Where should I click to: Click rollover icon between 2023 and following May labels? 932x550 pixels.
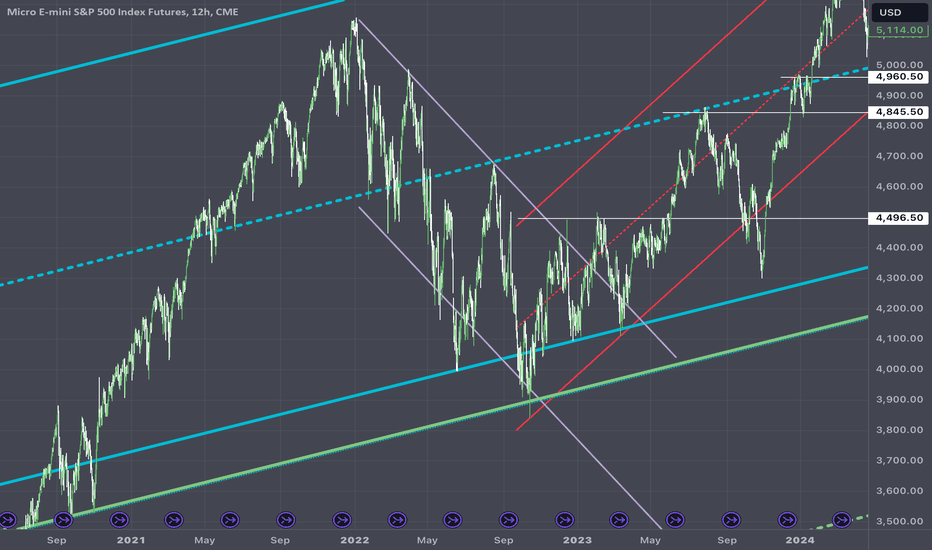click(x=619, y=520)
